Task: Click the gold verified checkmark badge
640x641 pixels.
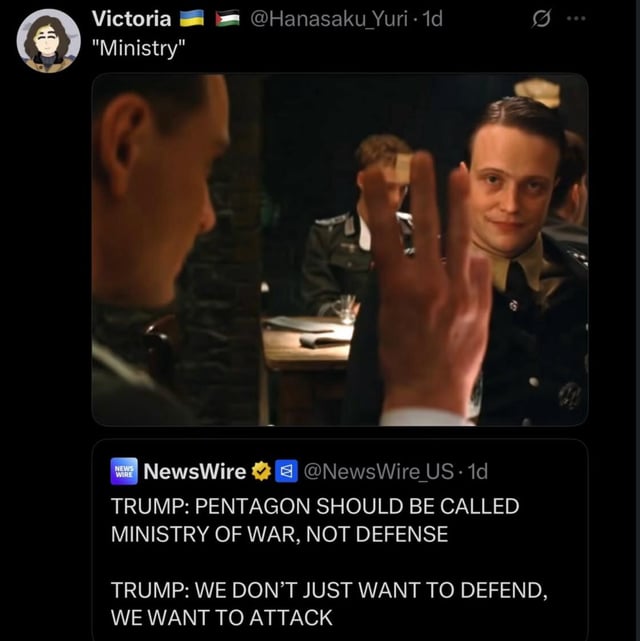Action: coord(261,471)
